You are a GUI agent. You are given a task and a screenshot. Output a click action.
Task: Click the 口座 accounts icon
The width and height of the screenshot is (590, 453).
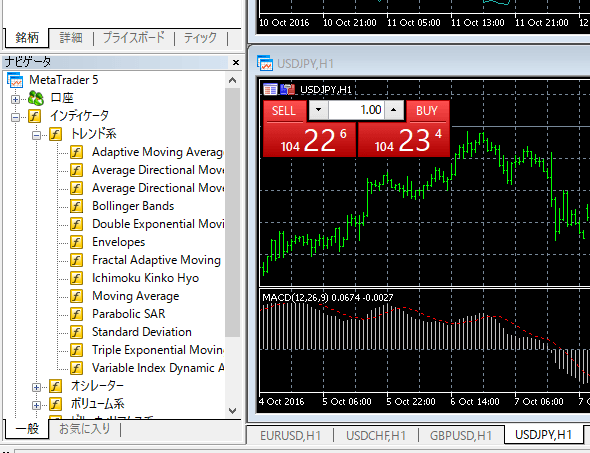(x=36, y=98)
